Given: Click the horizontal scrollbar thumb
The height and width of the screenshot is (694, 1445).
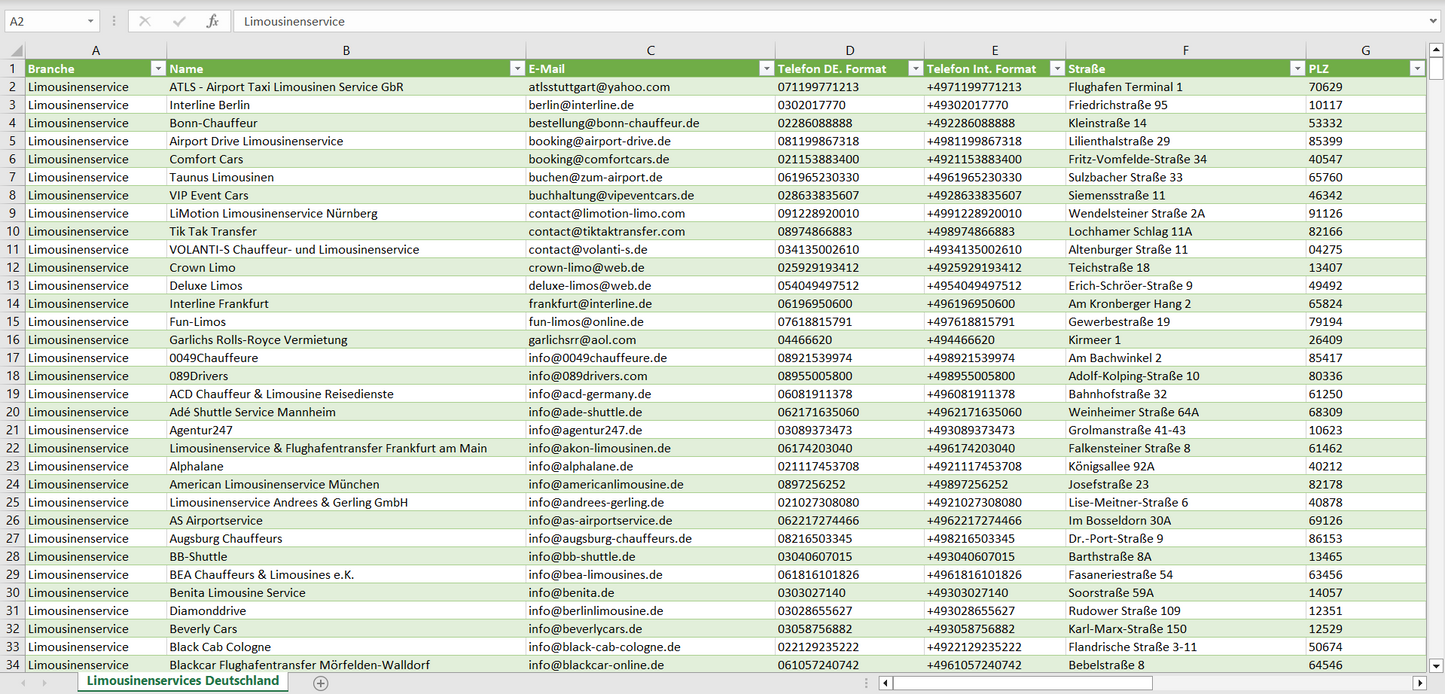Looking at the screenshot, I should [x=1022, y=683].
